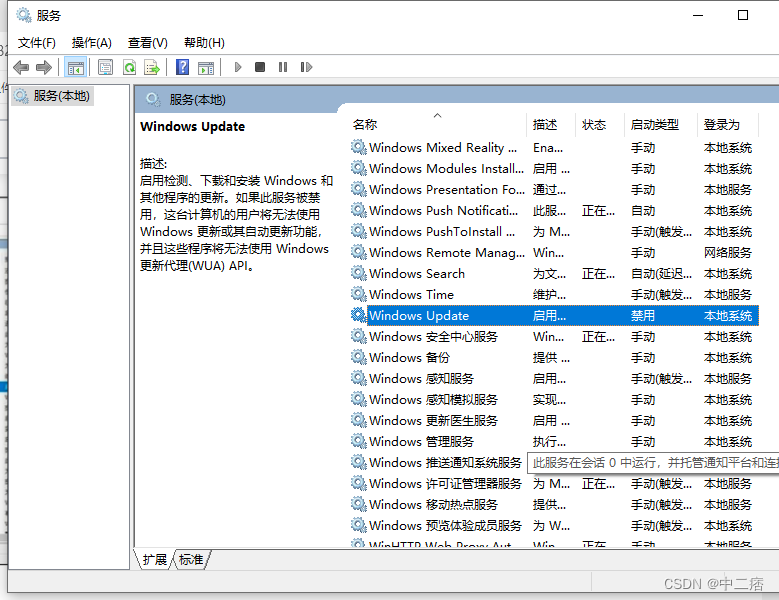This screenshot has height=600, width=779.
Task: Click gear icon beside Windows Mixed Reality
Action: 359,147
